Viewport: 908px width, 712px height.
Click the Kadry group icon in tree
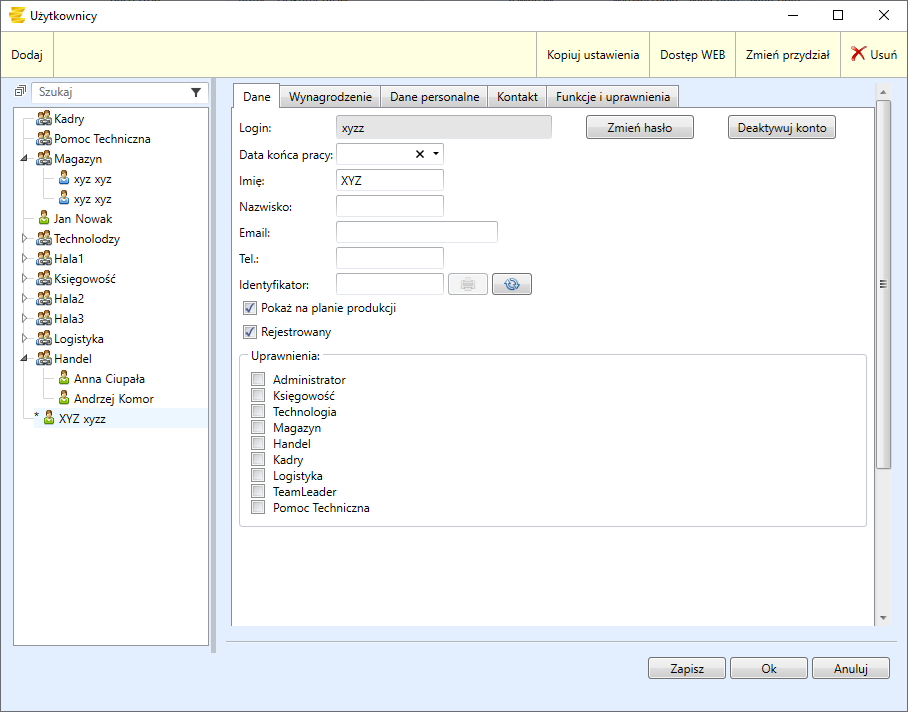click(x=44, y=119)
